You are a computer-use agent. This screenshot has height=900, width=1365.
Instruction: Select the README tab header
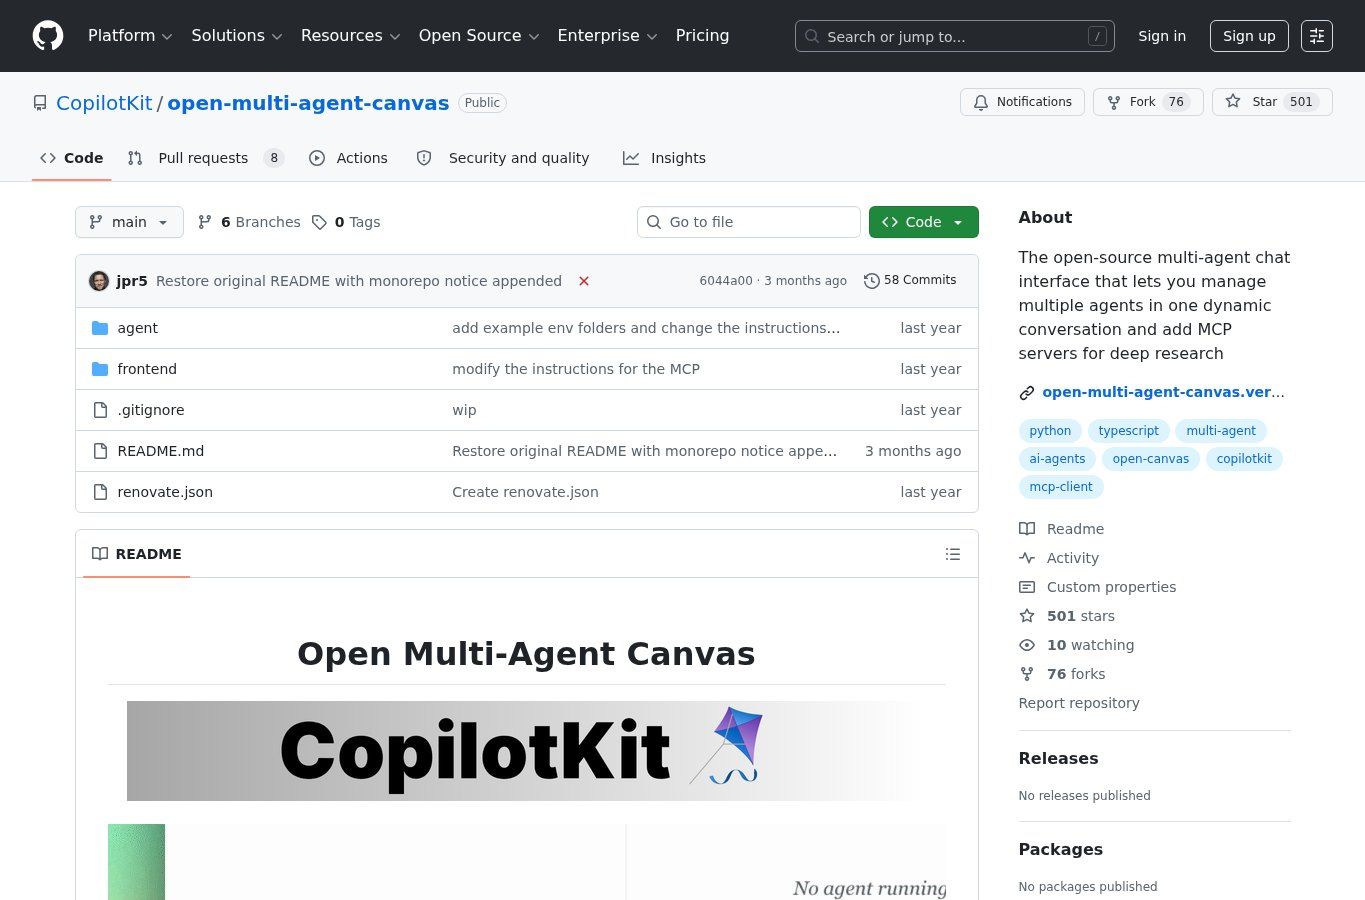coord(137,554)
